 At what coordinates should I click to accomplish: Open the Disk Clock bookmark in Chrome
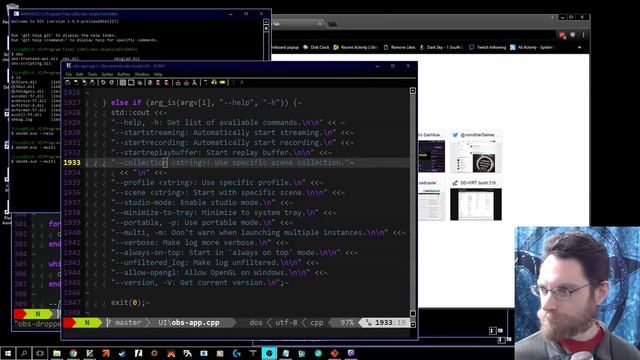(316, 47)
